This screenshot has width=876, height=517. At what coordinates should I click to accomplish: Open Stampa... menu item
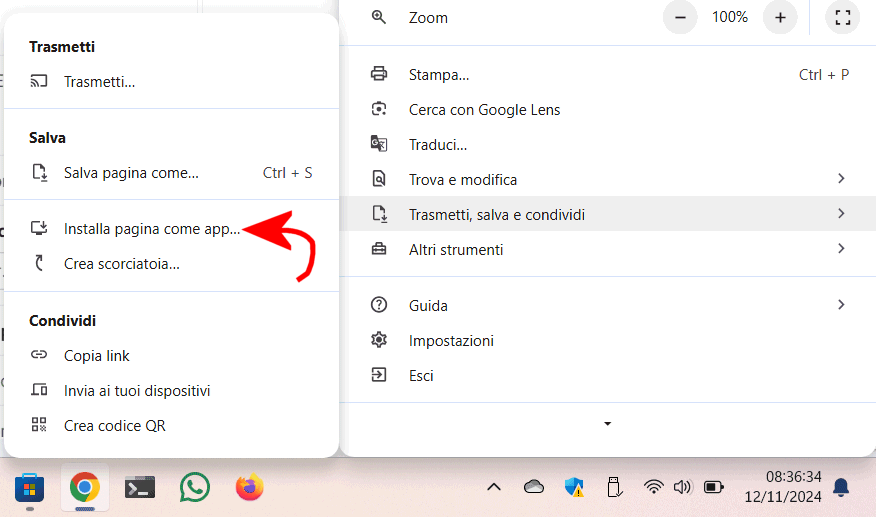(x=608, y=74)
